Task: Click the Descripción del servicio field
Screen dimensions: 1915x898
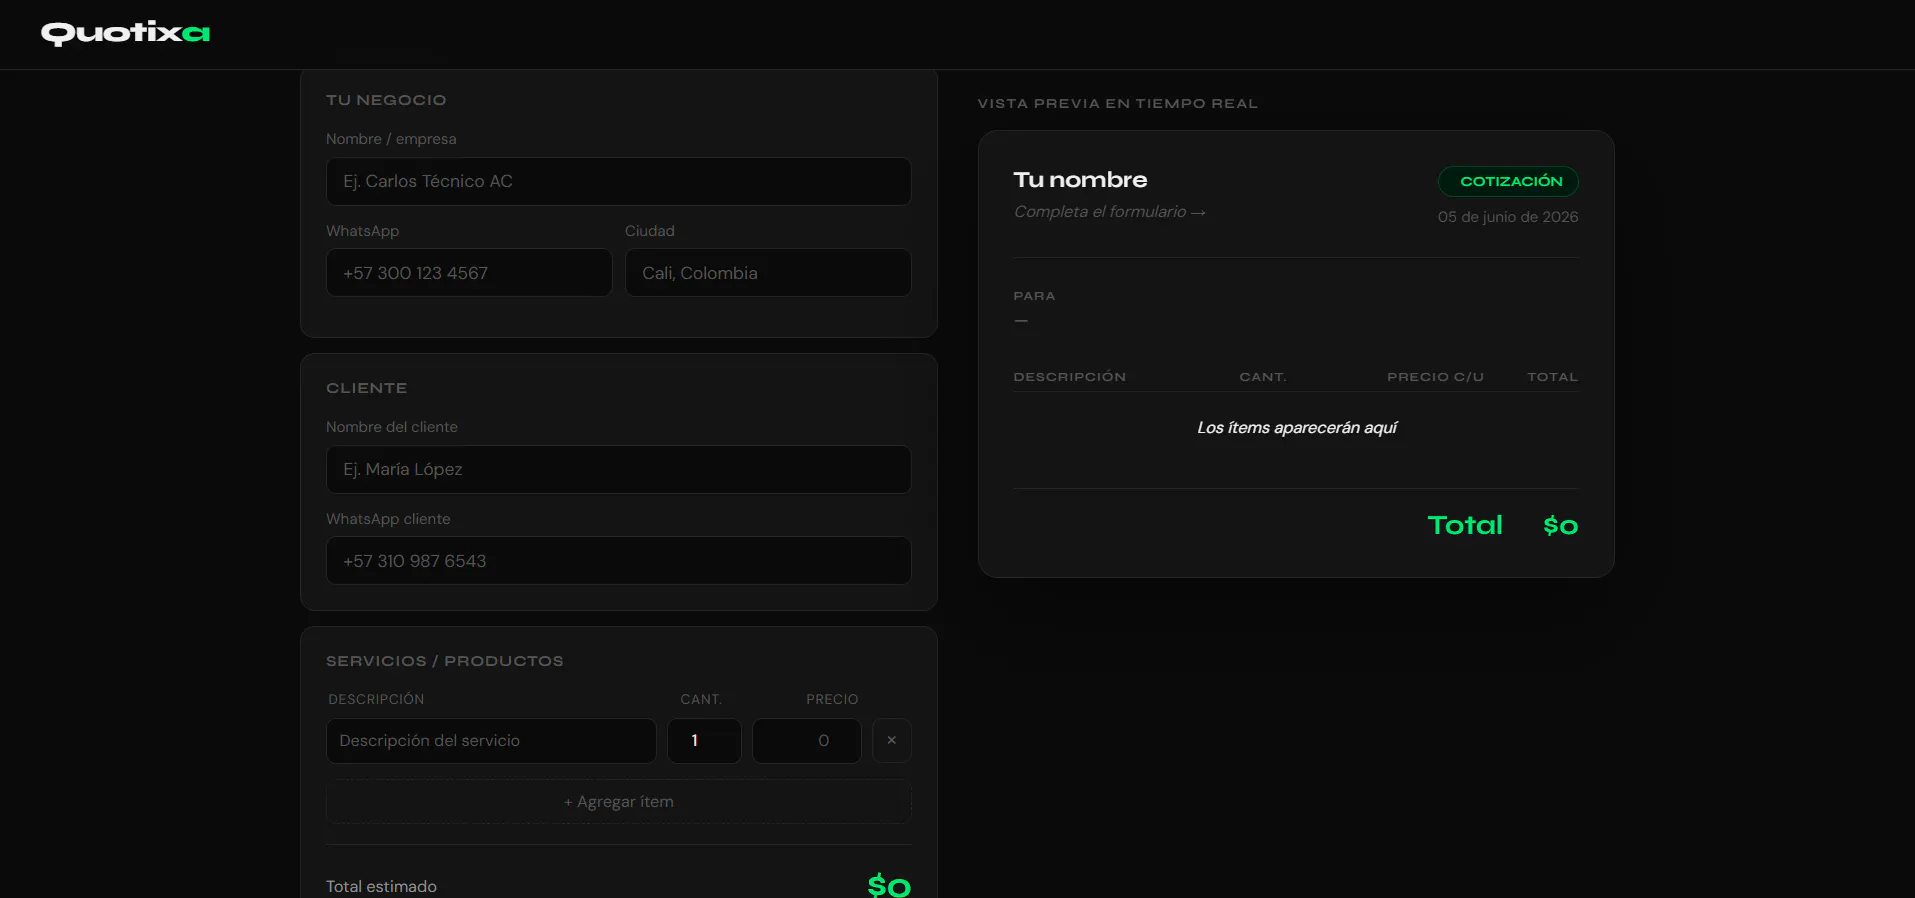Action: [491, 740]
